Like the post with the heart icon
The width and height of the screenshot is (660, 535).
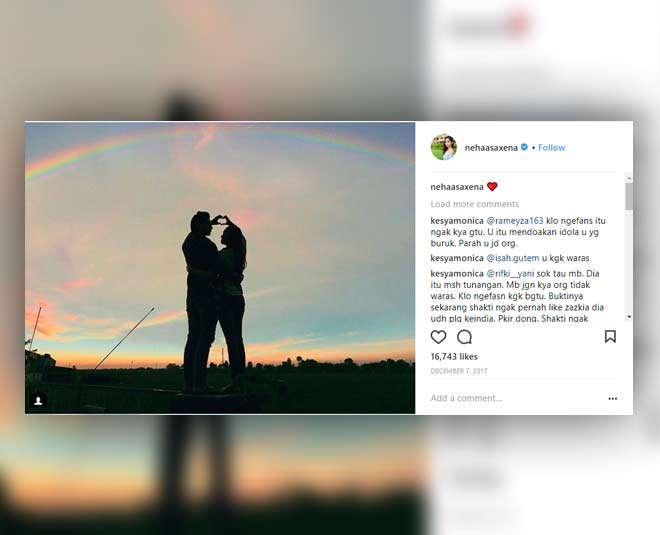pos(438,337)
